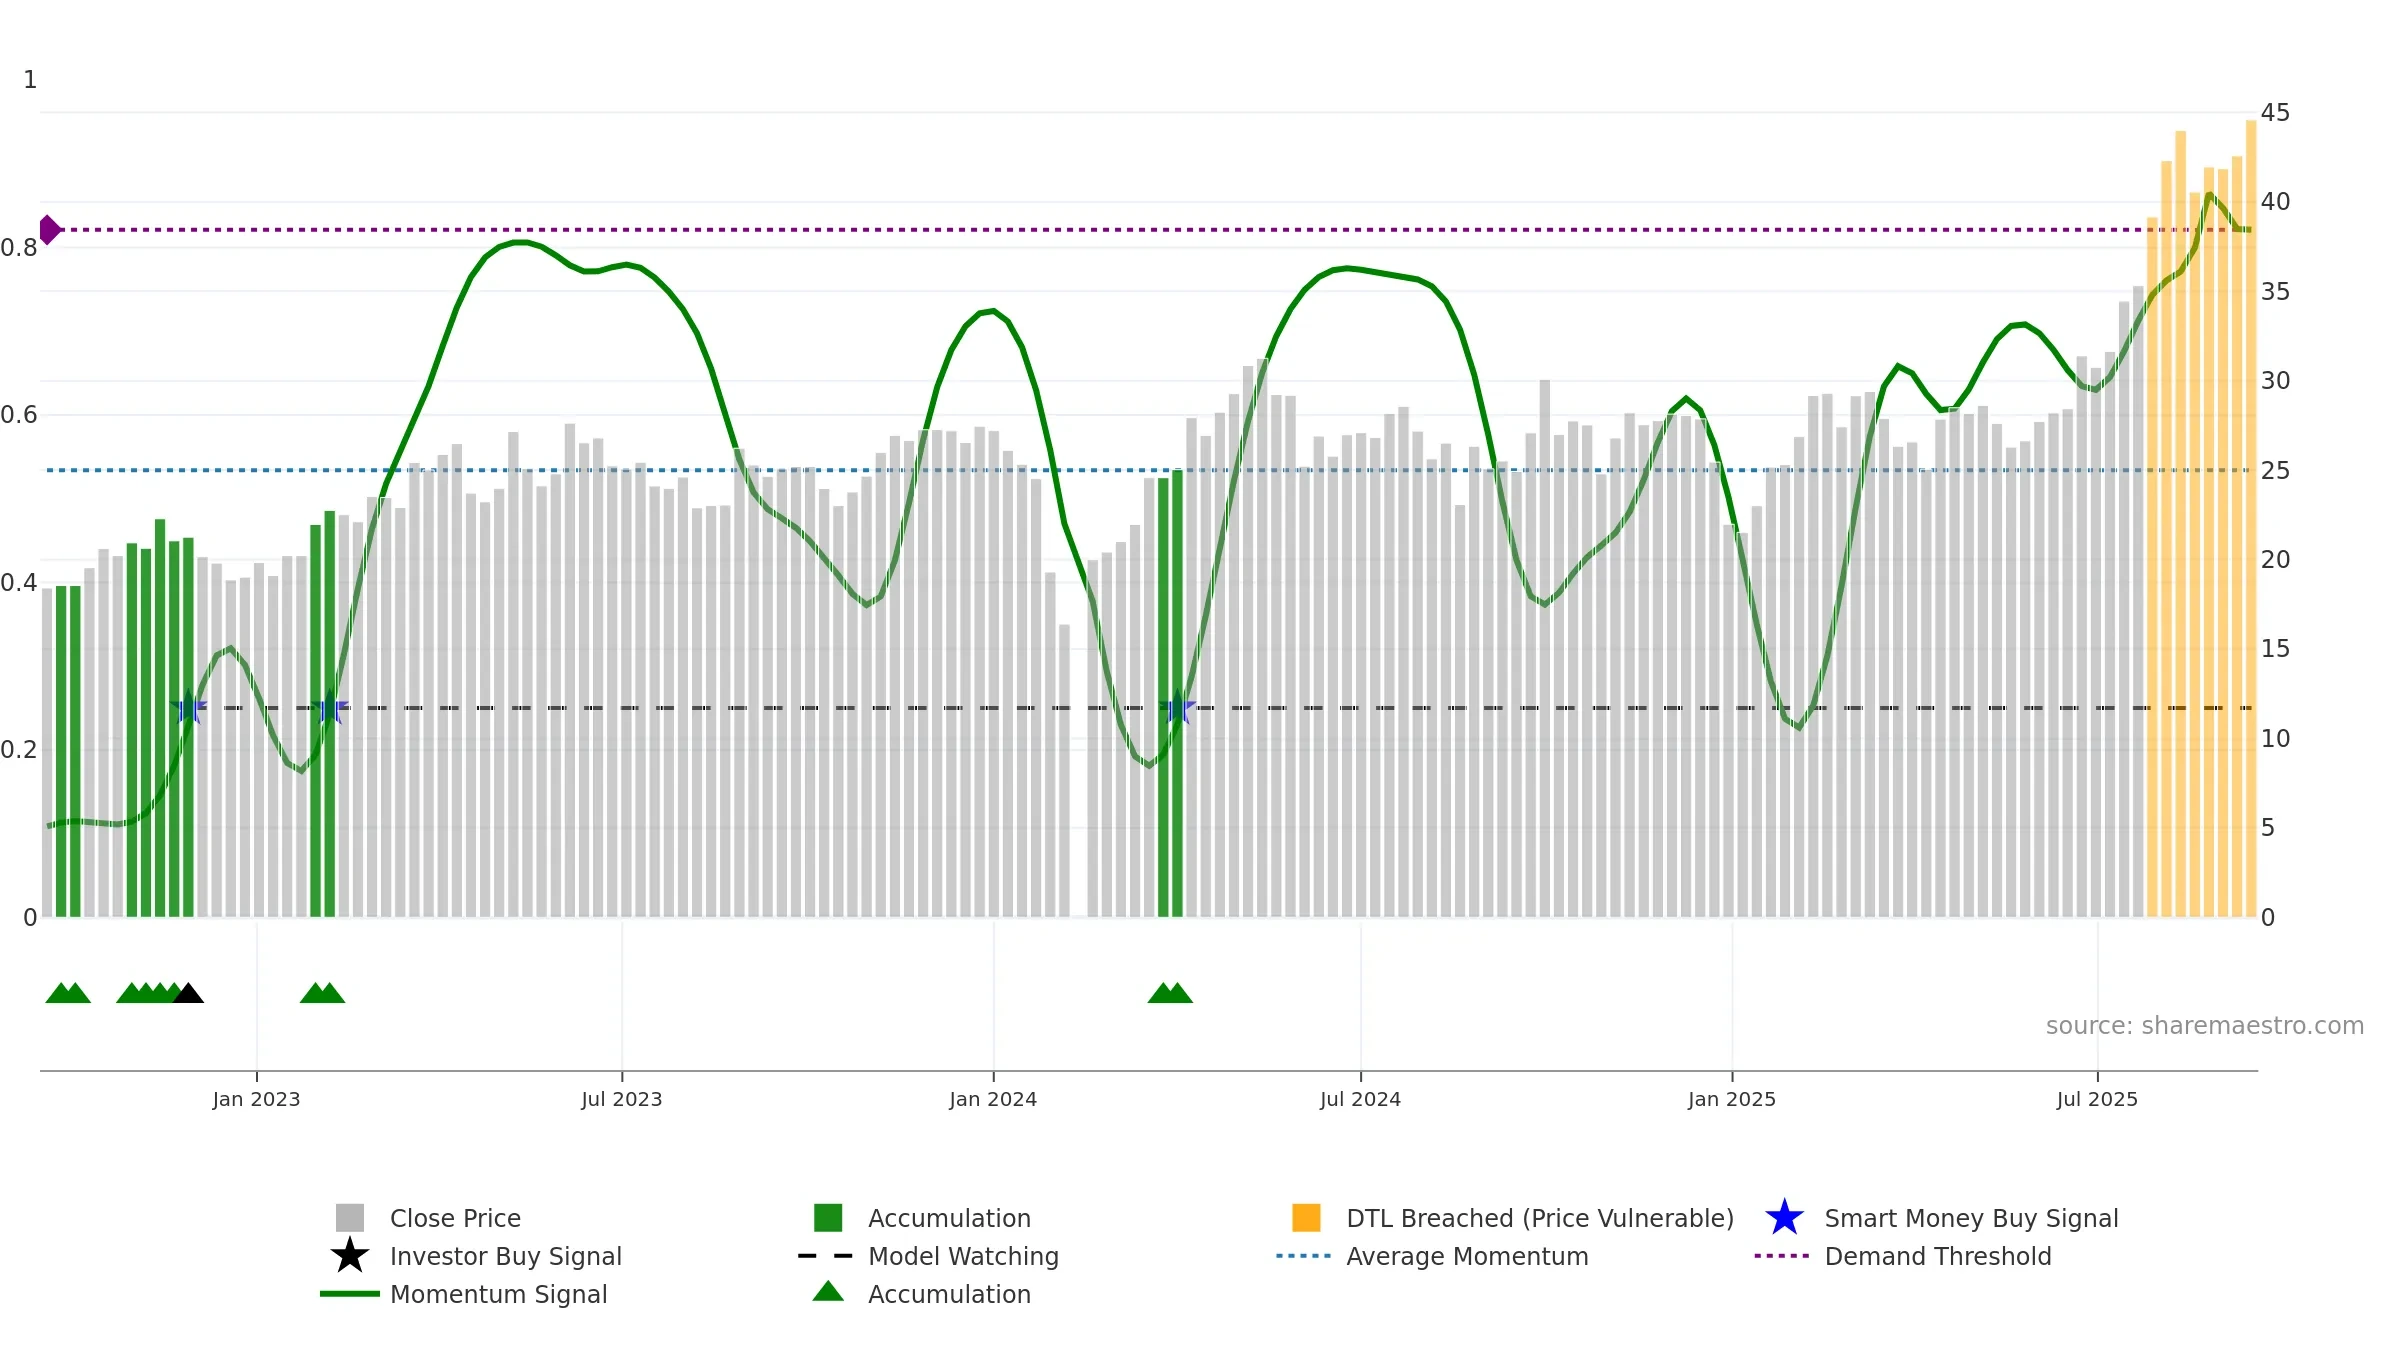The width and height of the screenshot is (2400, 1350).
Task: Toggle the Smart Money Buy Signal label
Action: click(x=1971, y=1218)
